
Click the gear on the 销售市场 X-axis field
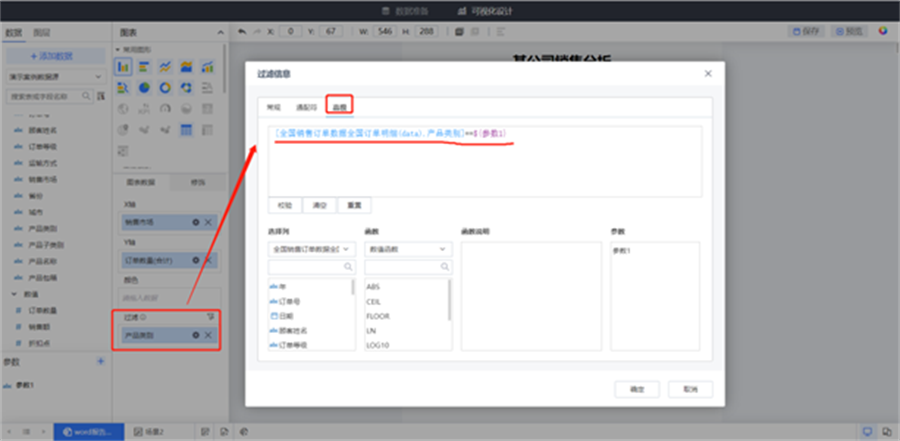[x=196, y=222]
